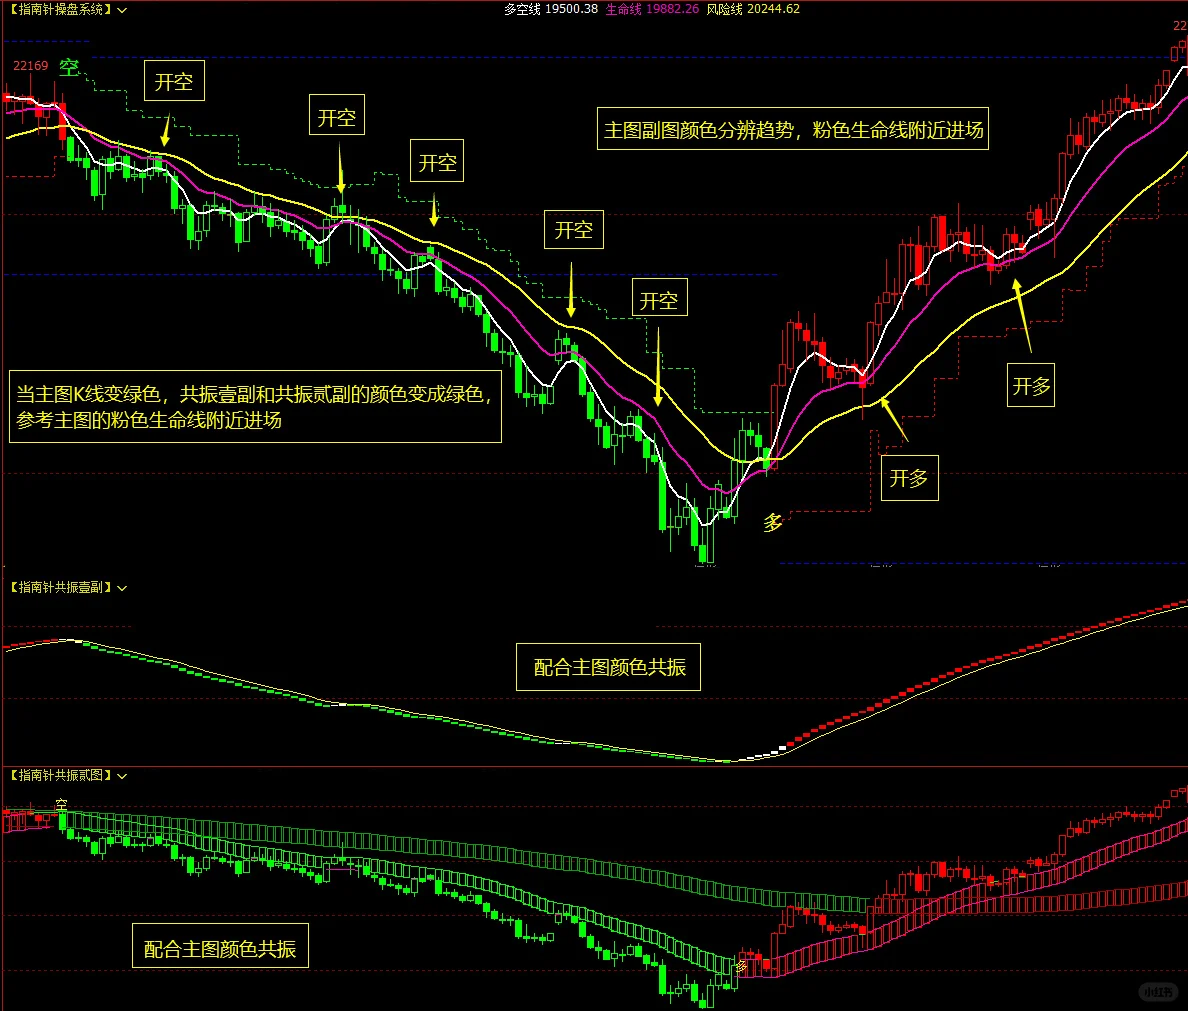Click the 空 marker in 共振贰图 panel
Image resolution: width=1188 pixels, height=1011 pixels.
(x=61, y=803)
